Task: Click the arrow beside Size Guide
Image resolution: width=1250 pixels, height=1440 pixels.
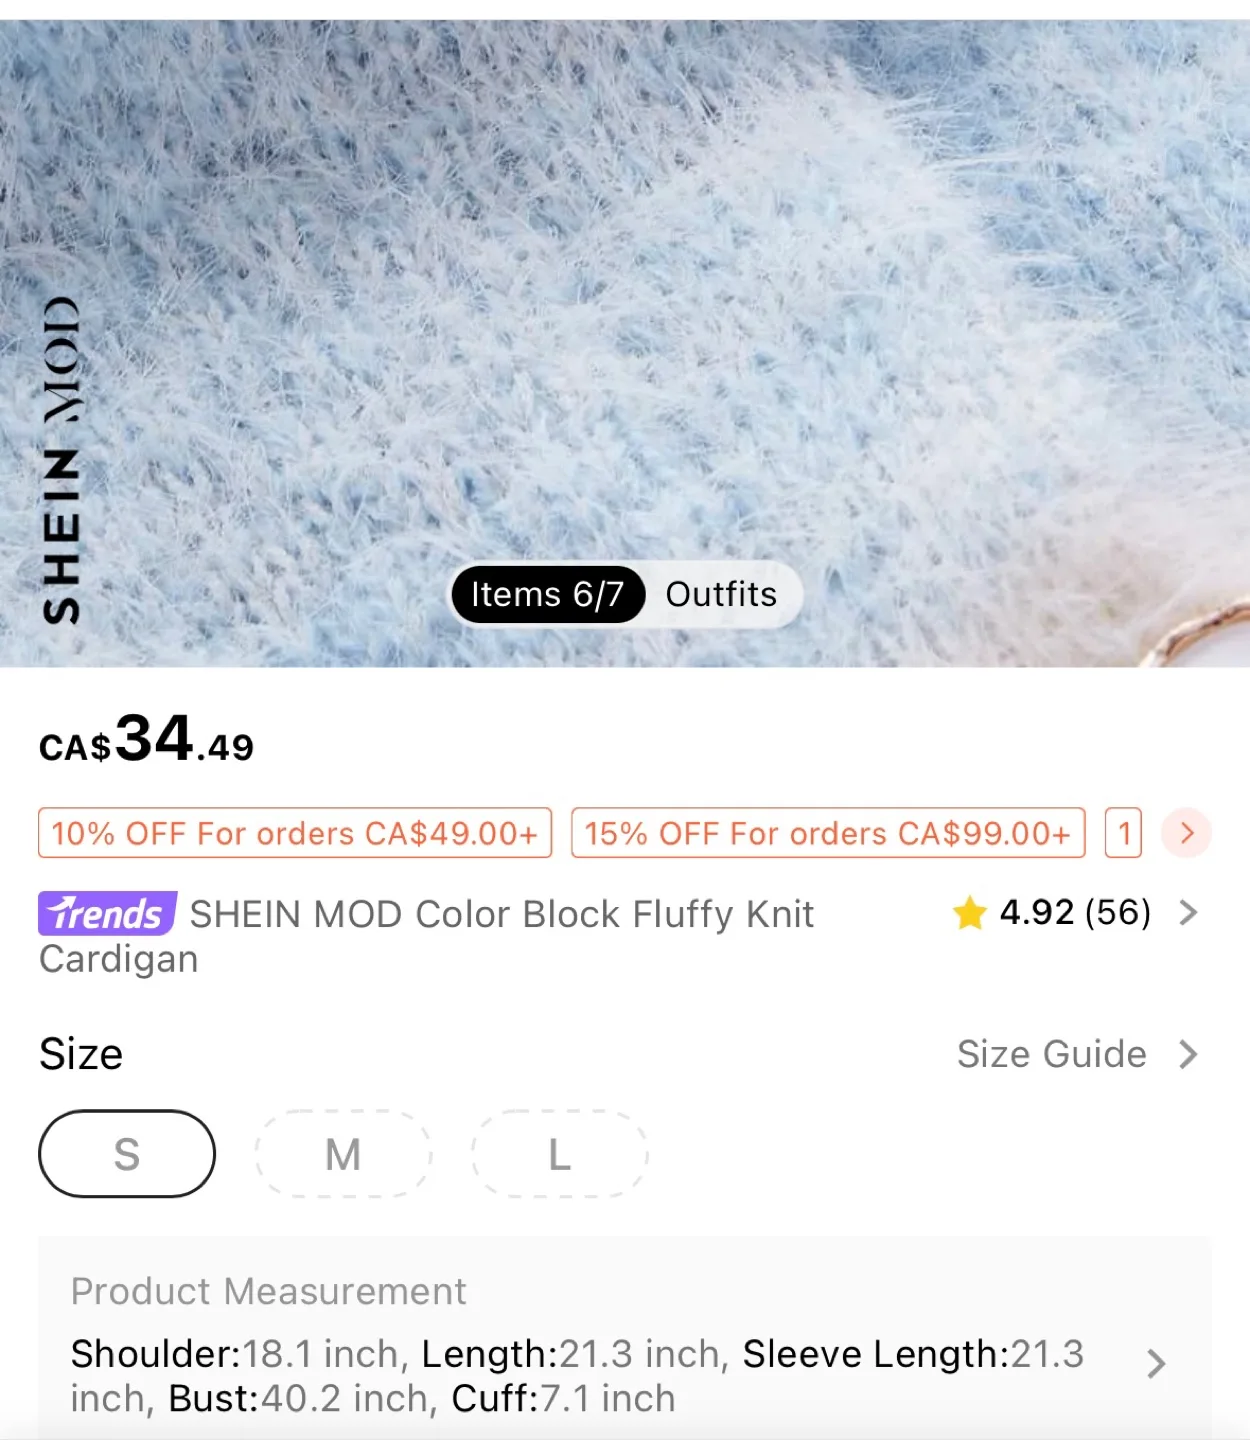Action: (x=1188, y=1054)
